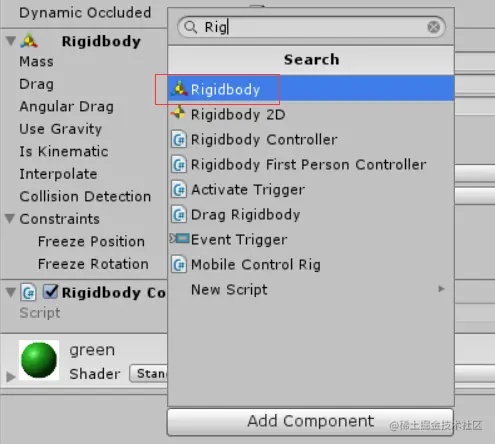The height and width of the screenshot is (444, 495).
Task: Select the Activate Trigger script icon
Action: tap(179, 189)
